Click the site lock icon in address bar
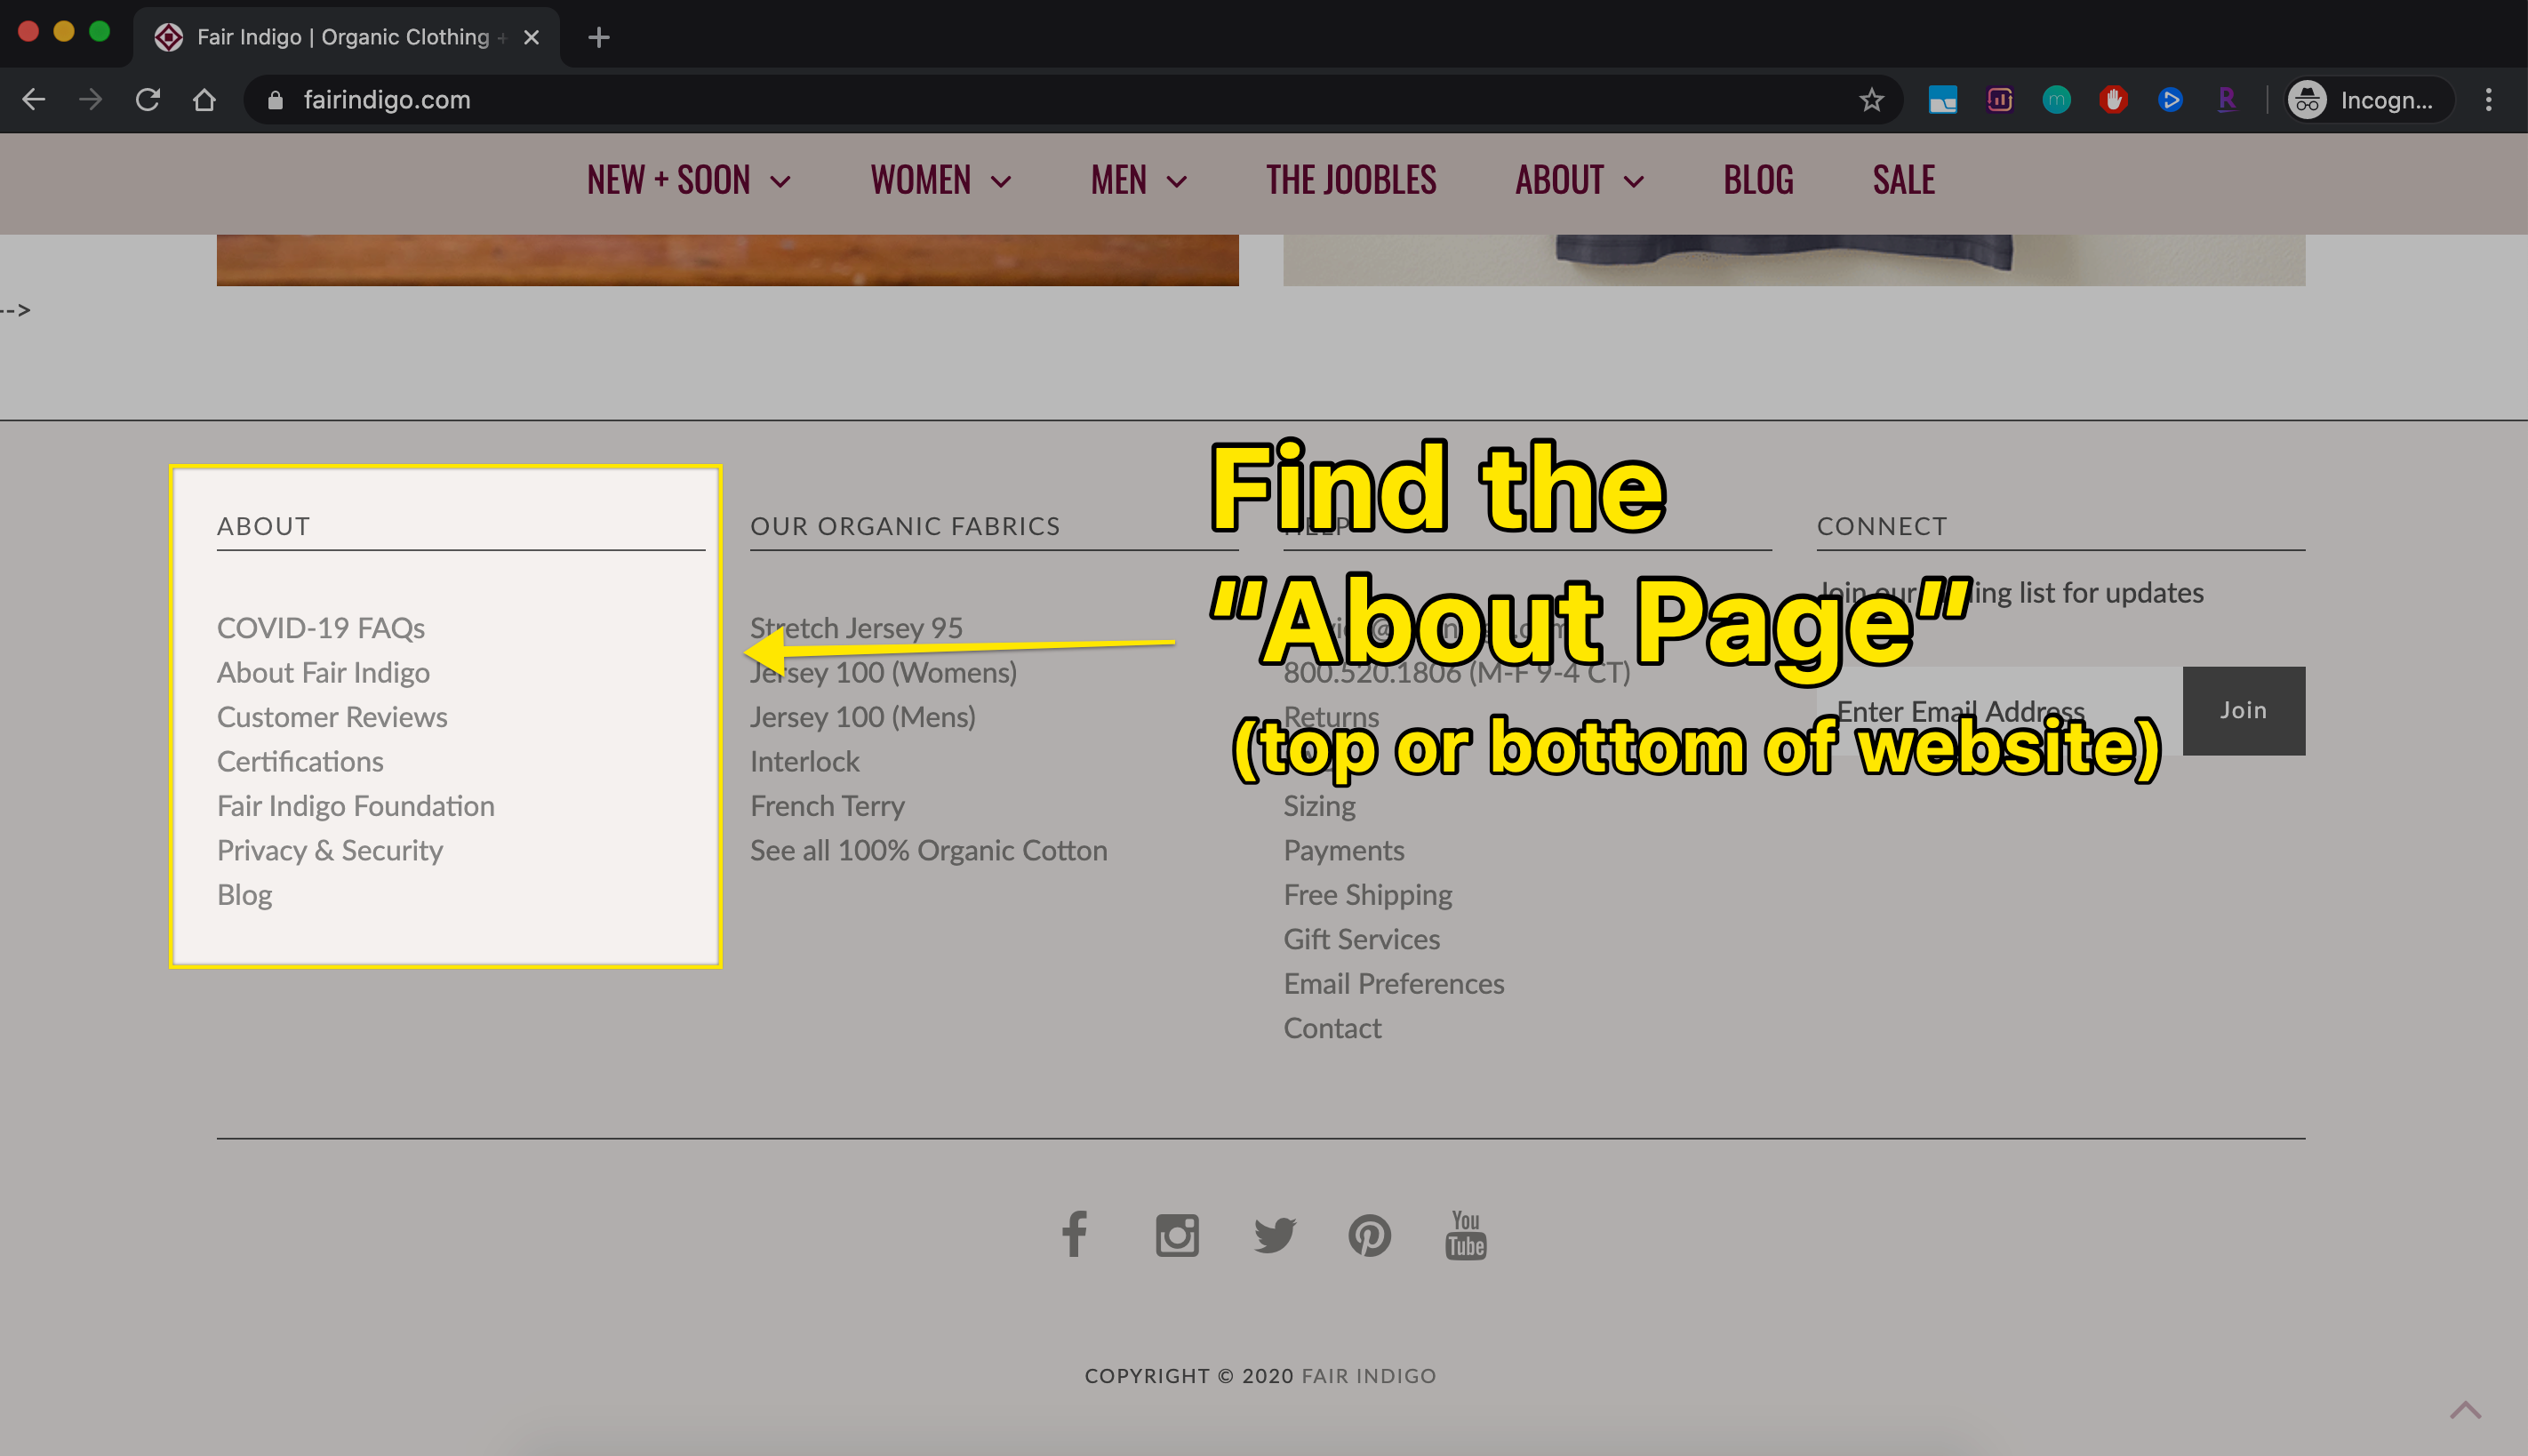Image resolution: width=2528 pixels, height=1456 pixels. (275, 99)
